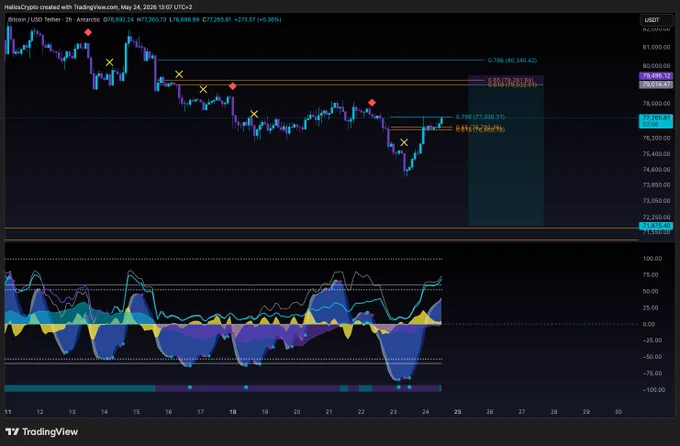
Task: Select the red diamond marker above May 13
Action: coord(88,32)
